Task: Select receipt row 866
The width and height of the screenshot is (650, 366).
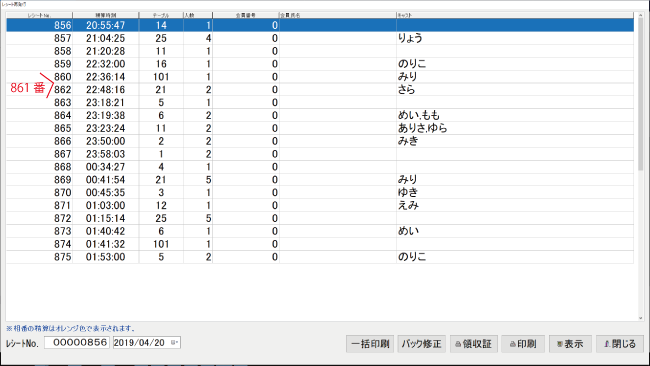Action: [x=320, y=141]
